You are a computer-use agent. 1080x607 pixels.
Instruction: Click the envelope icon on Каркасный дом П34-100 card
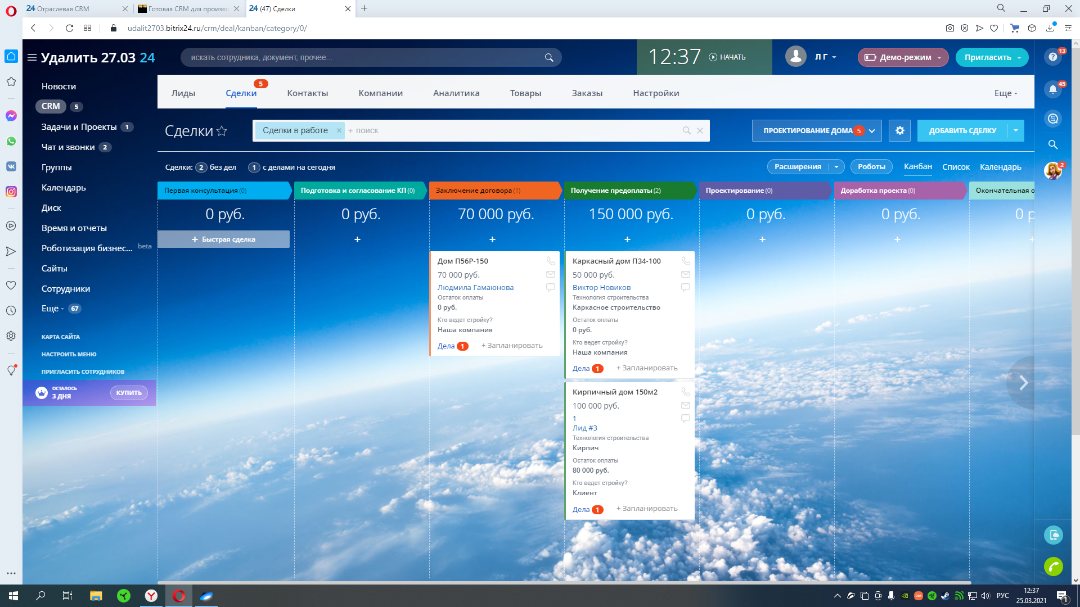point(685,274)
